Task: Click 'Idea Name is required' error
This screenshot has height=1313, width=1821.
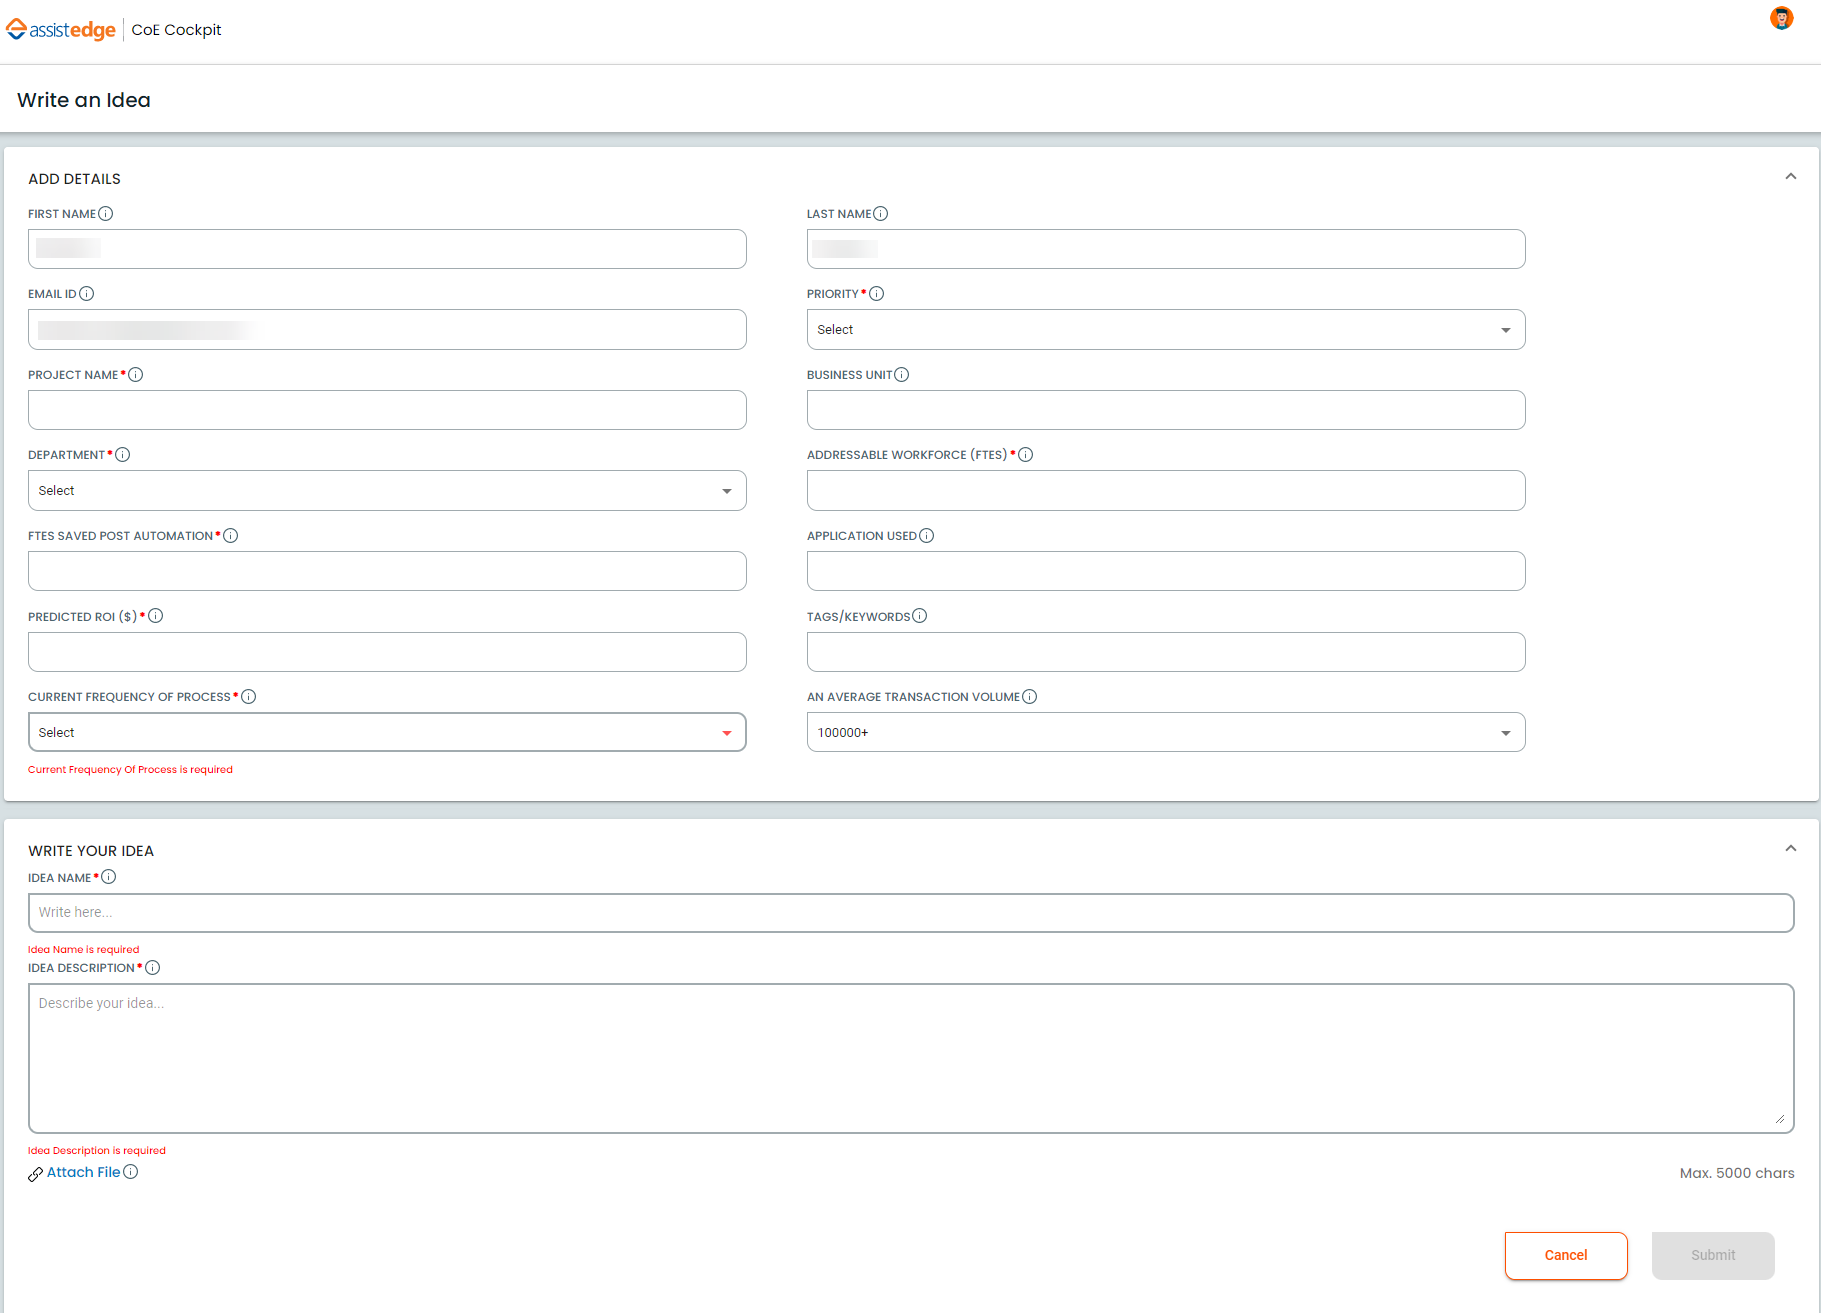Action: click(x=84, y=950)
